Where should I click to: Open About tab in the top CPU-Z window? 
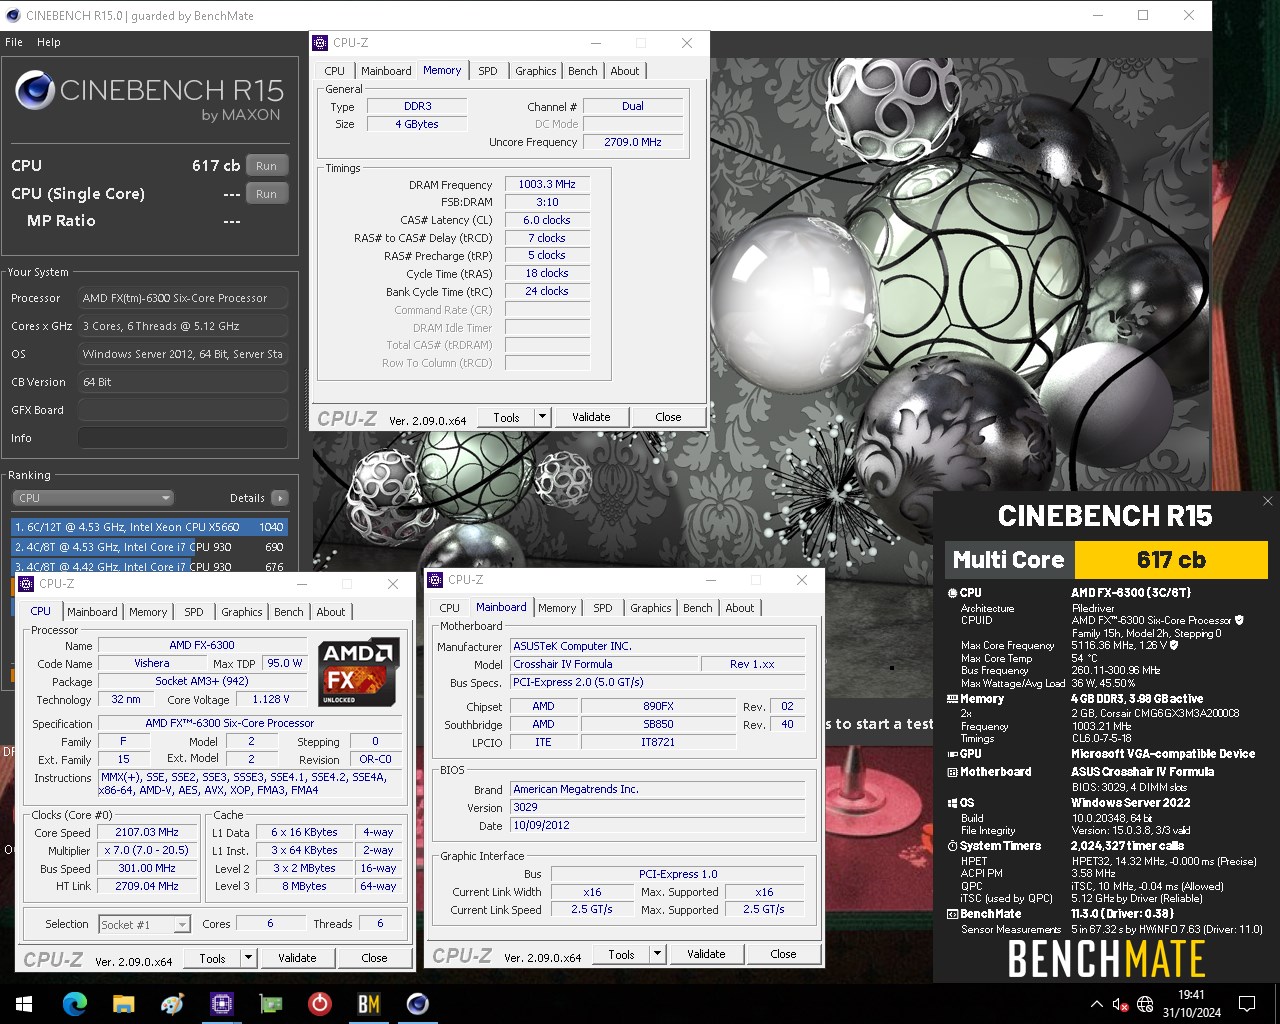coord(625,71)
